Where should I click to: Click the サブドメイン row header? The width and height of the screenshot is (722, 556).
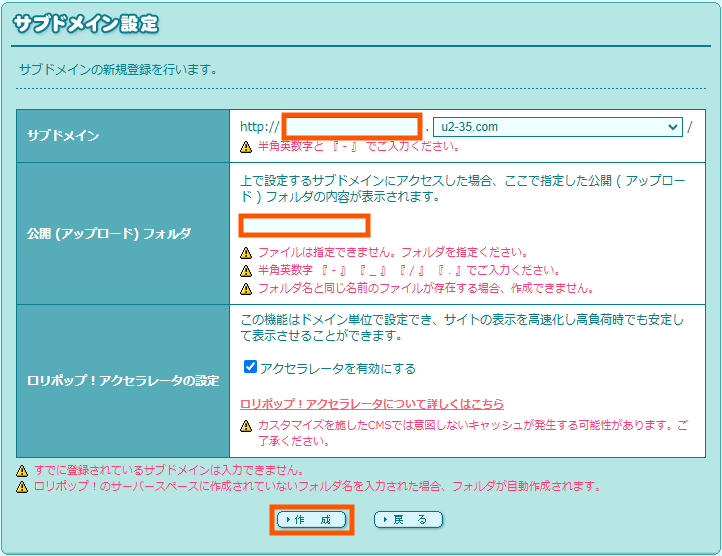tap(63, 135)
